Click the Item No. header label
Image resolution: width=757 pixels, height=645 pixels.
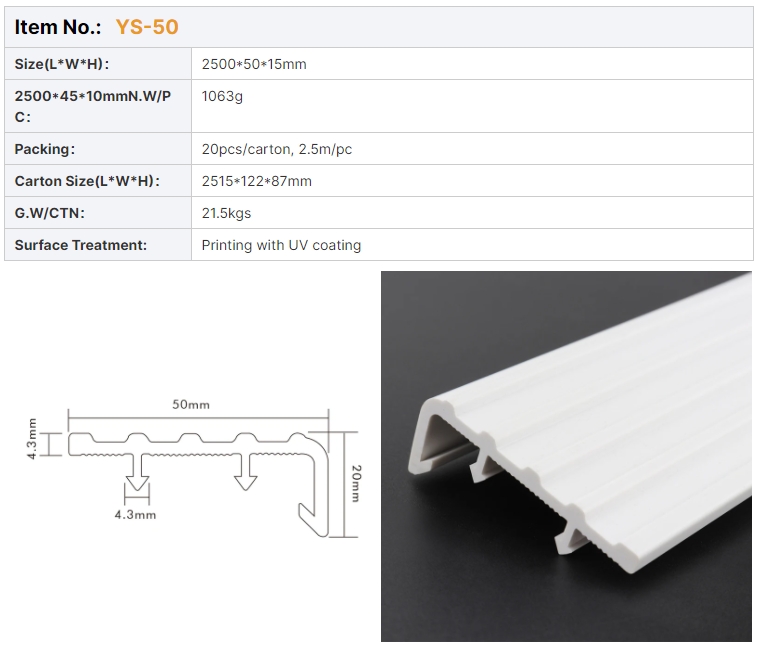tap(57, 27)
